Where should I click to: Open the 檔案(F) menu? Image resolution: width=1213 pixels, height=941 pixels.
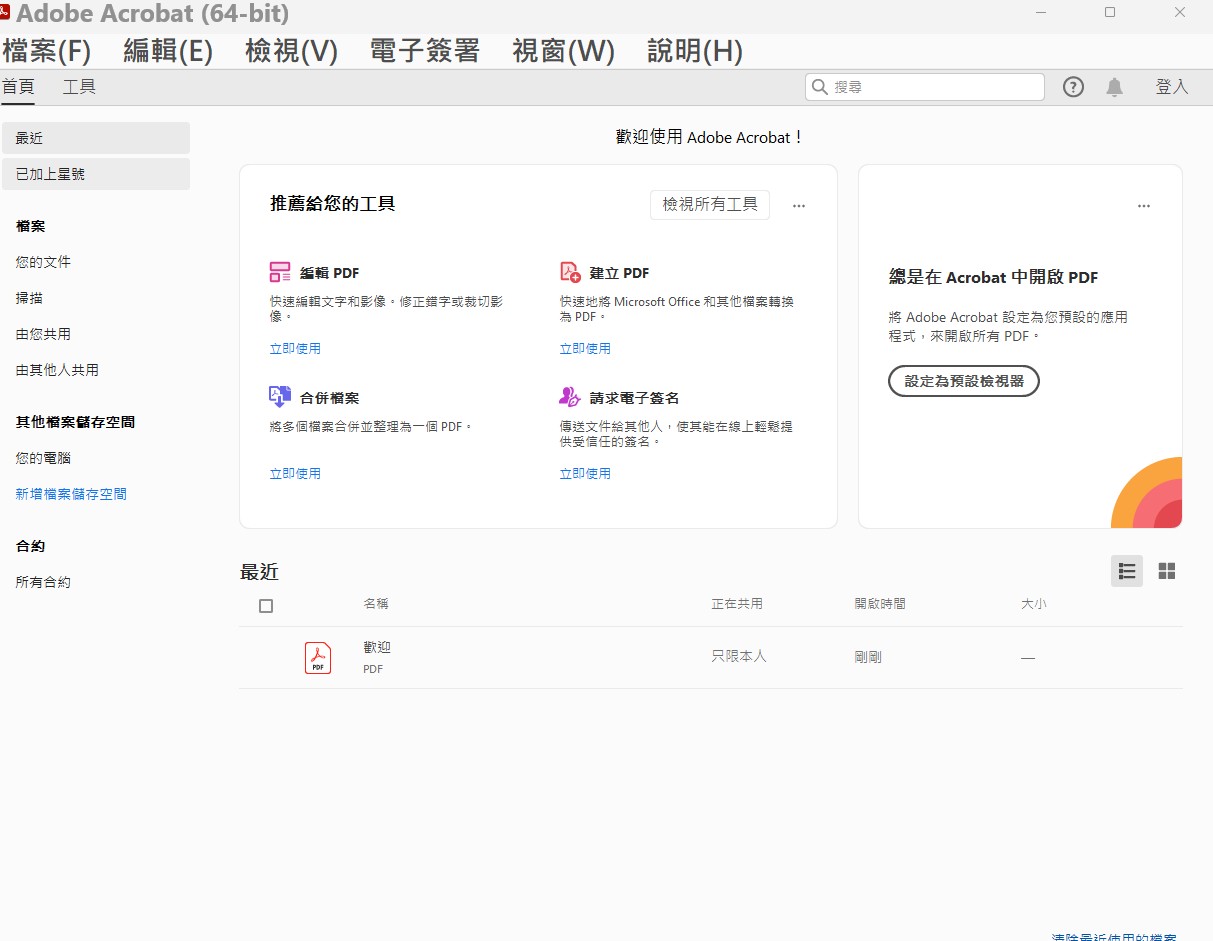coord(47,51)
